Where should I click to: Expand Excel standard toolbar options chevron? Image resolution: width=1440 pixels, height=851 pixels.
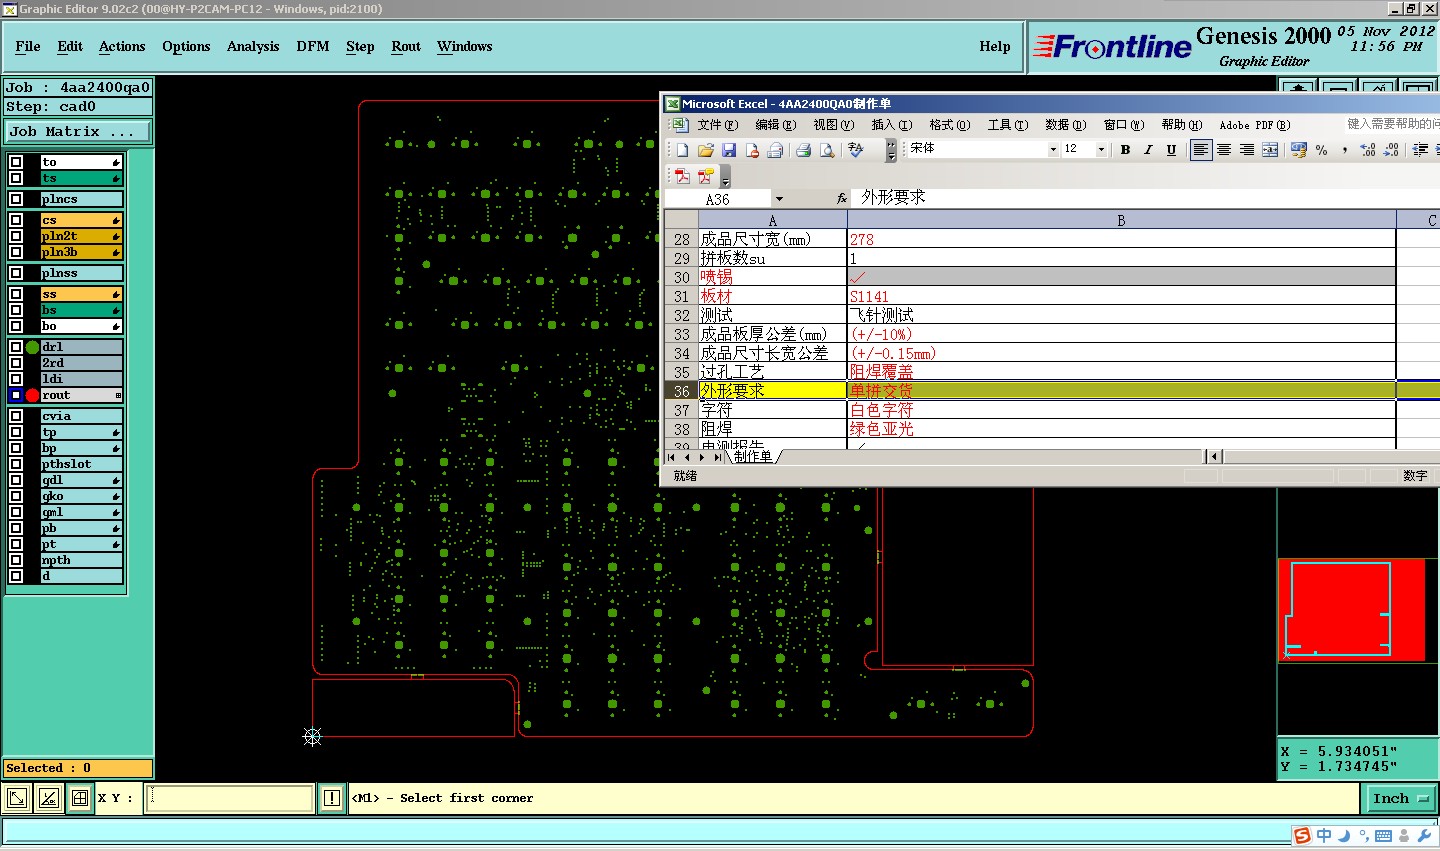pyautogui.click(x=891, y=150)
